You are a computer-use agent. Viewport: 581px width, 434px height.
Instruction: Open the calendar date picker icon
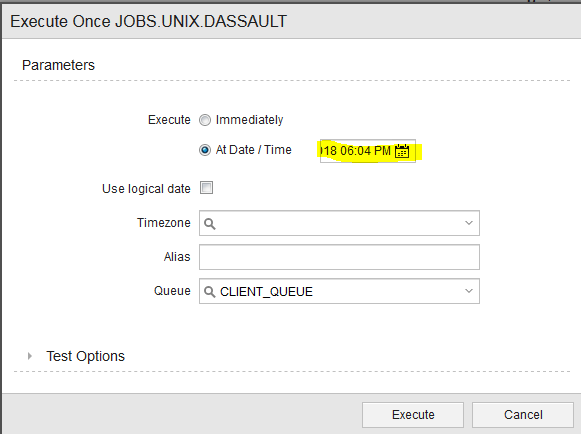pos(402,151)
